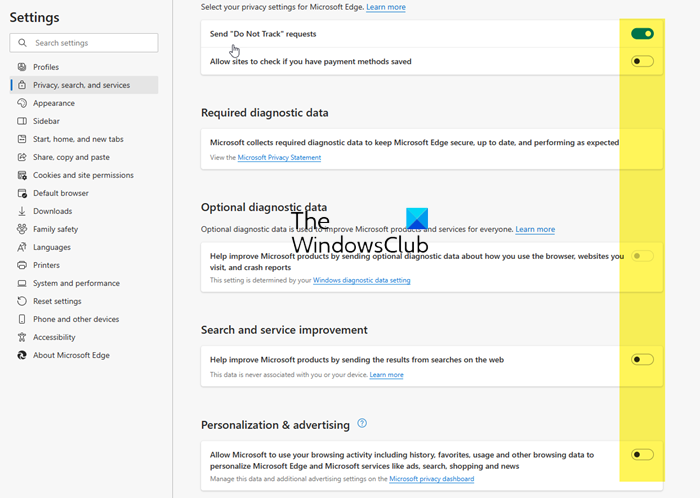Click the Search settings input field
700x498 pixels.
(x=84, y=43)
